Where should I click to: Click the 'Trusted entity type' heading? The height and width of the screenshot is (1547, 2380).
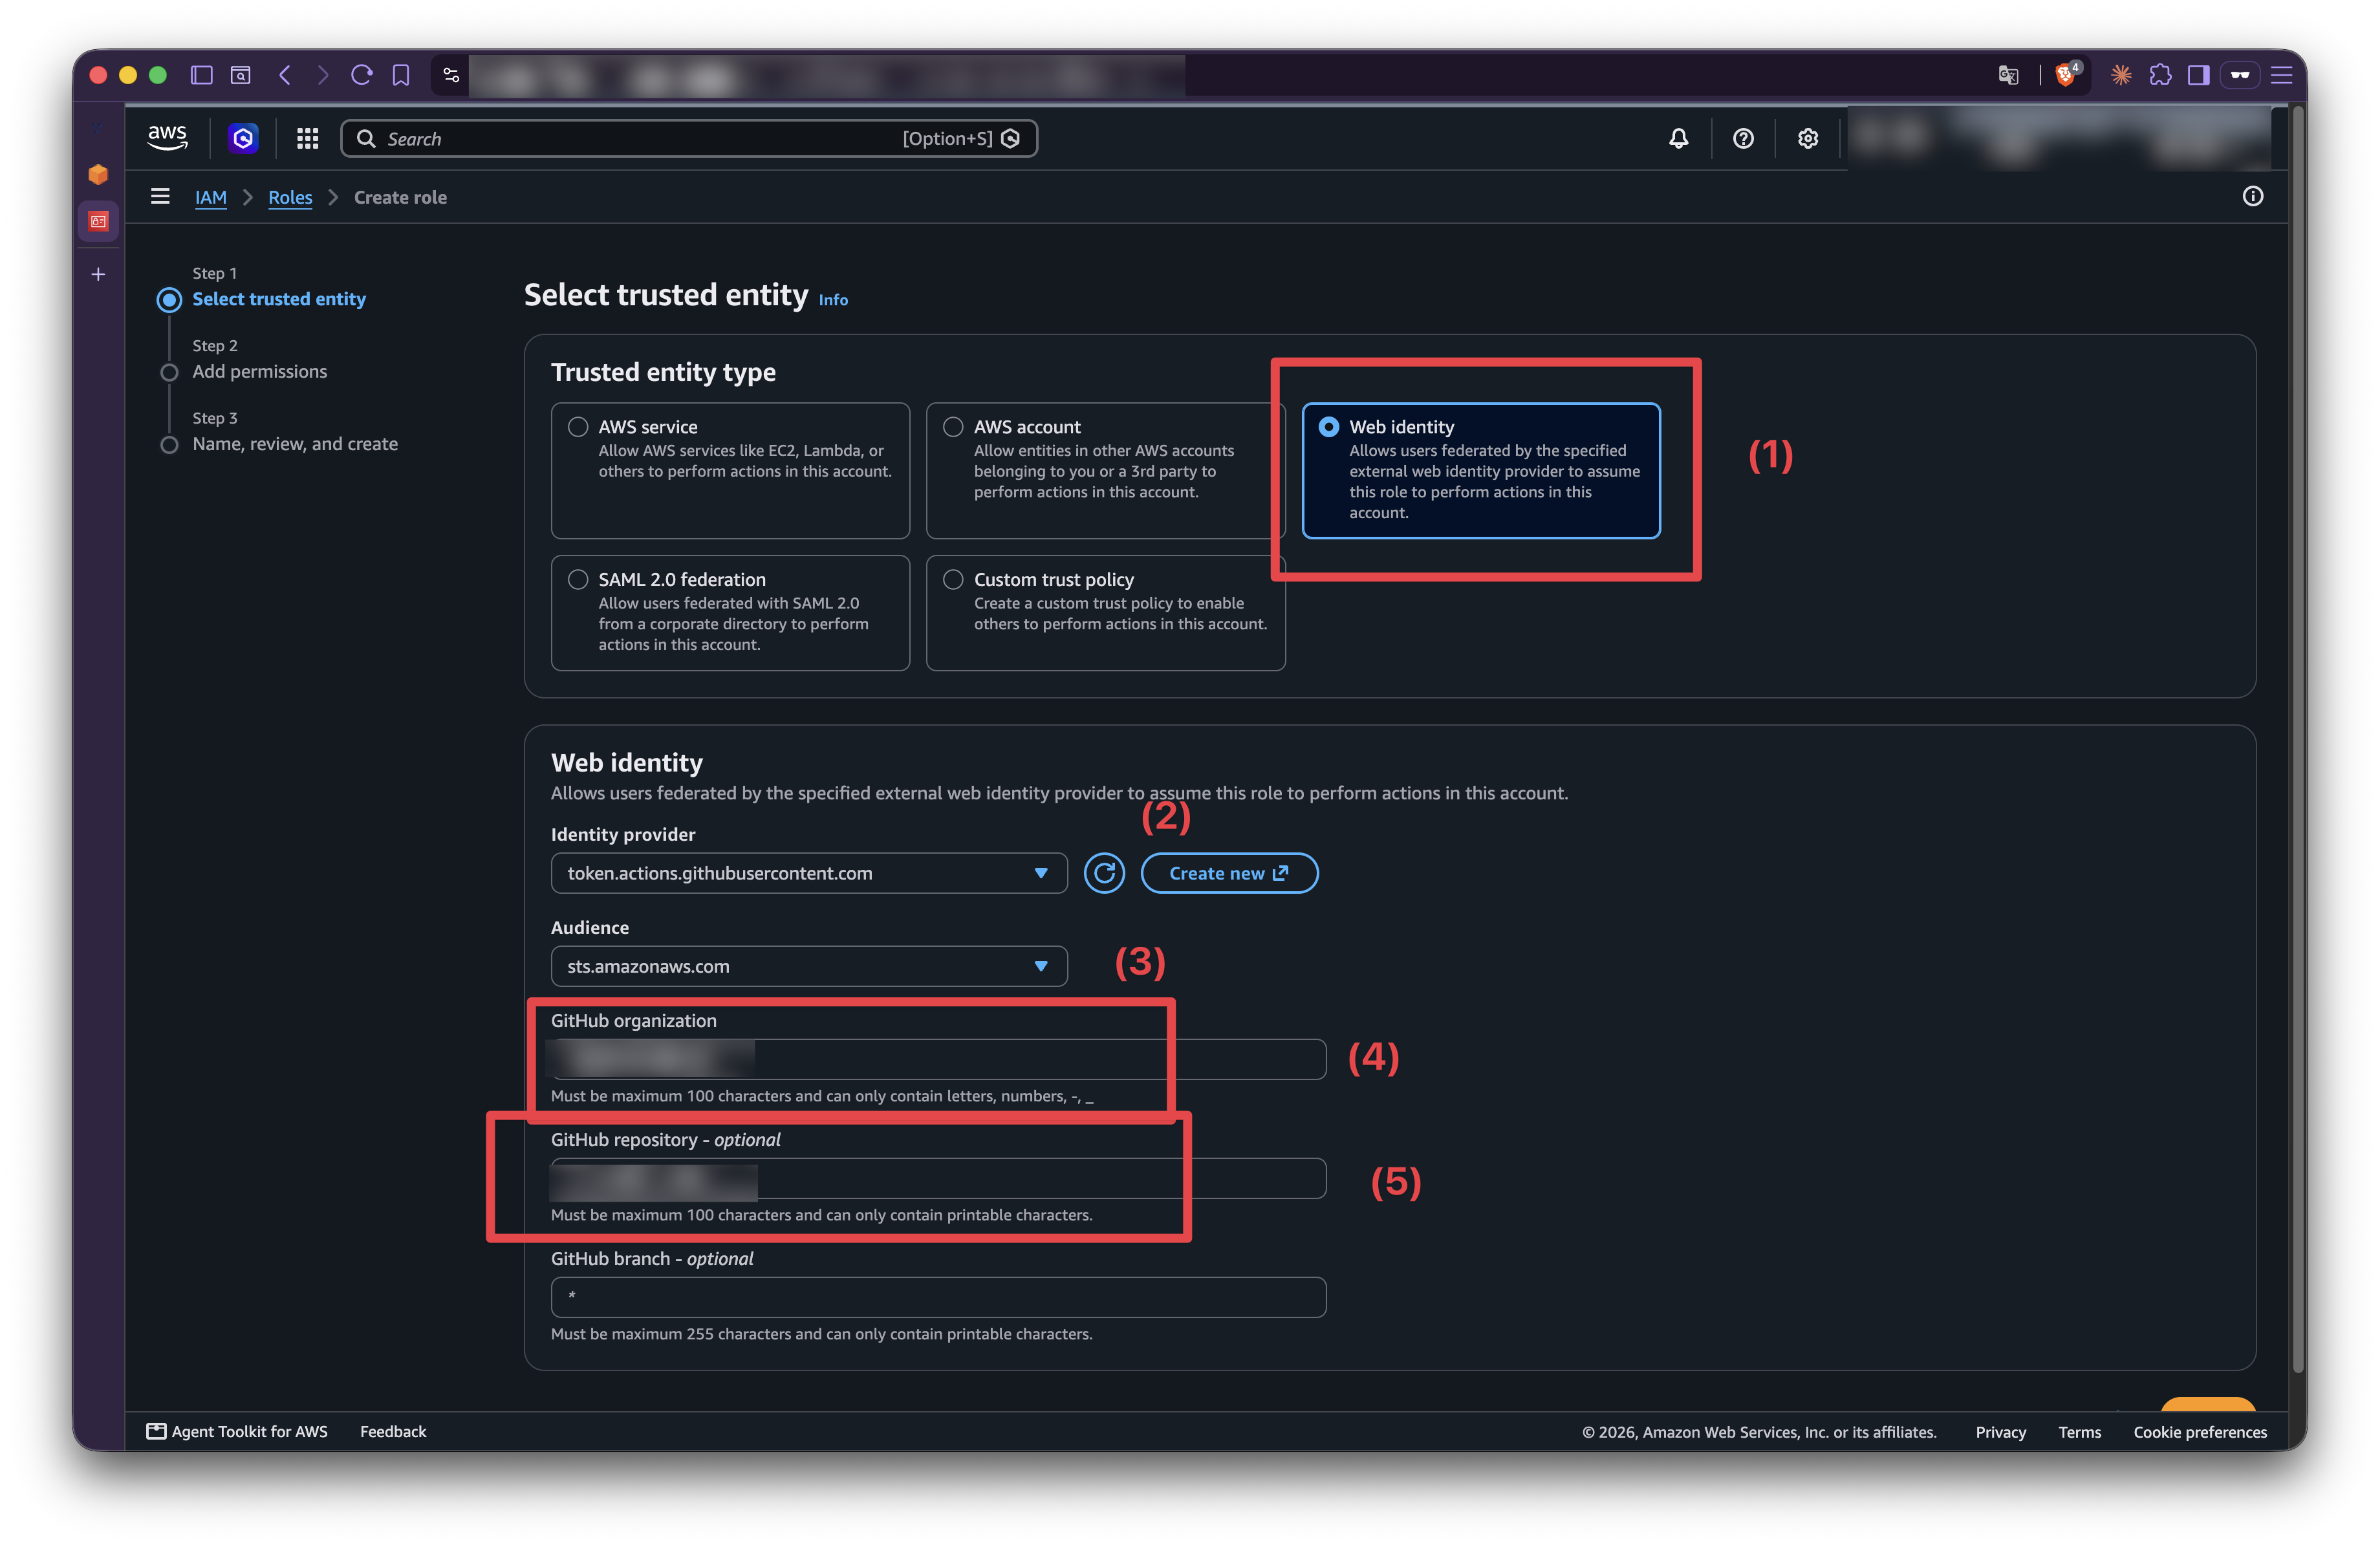click(x=663, y=372)
